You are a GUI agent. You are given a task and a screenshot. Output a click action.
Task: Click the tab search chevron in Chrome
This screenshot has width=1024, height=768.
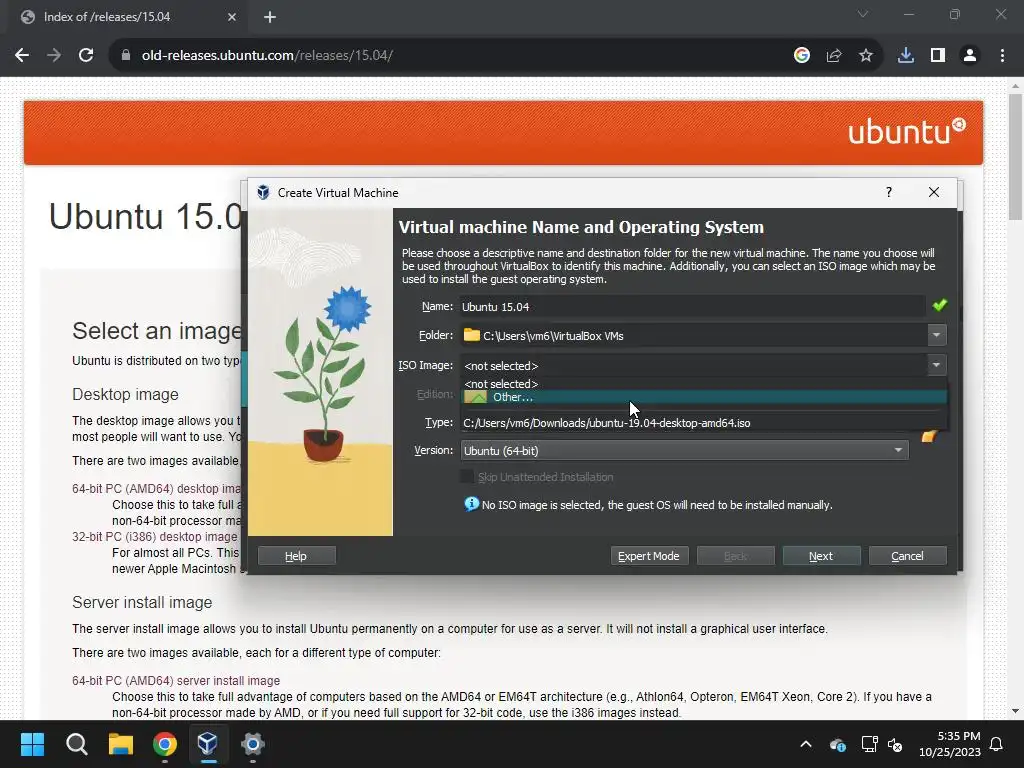[x=863, y=14]
